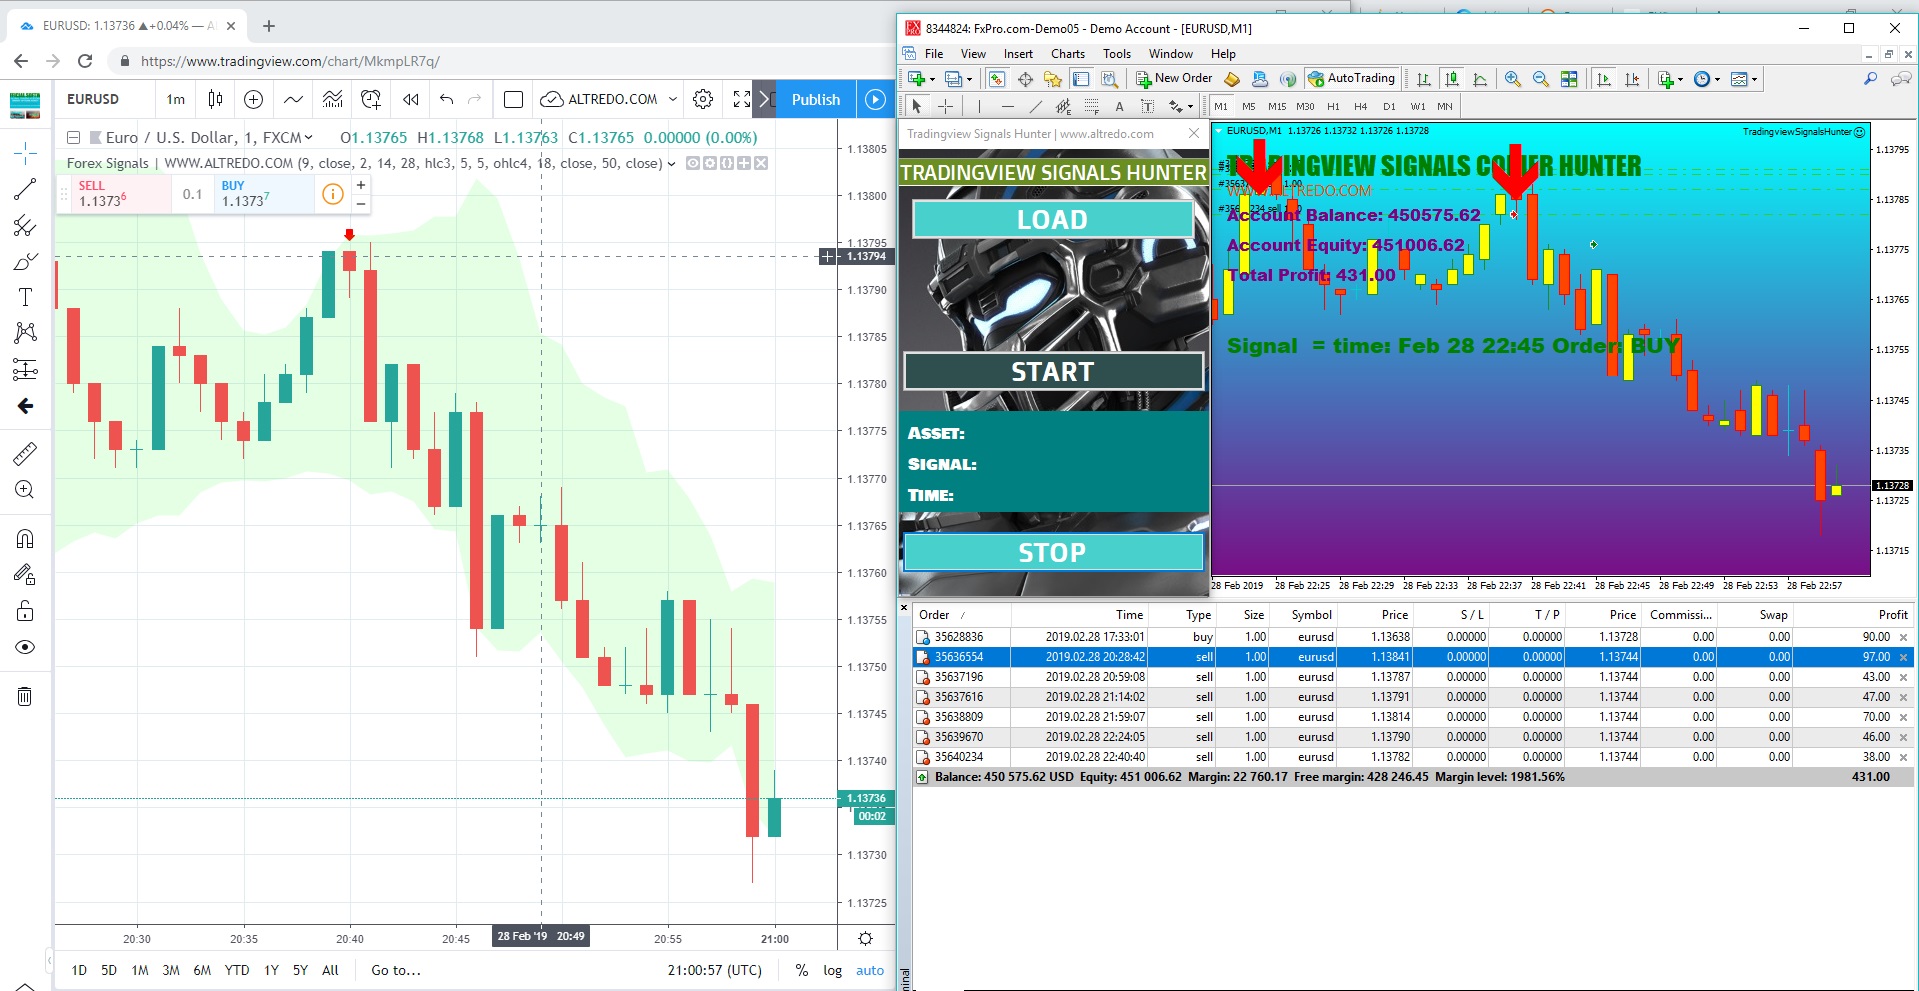Open the Tools menu in MetaTrader
Image resolution: width=1919 pixels, height=991 pixels.
point(1117,54)
